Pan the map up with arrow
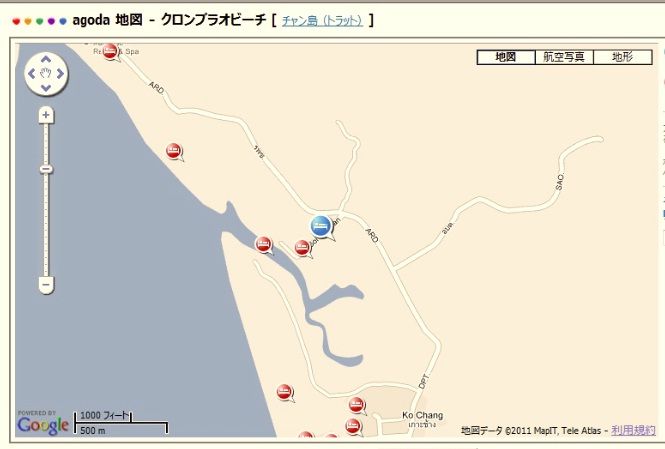 [46, 59]
